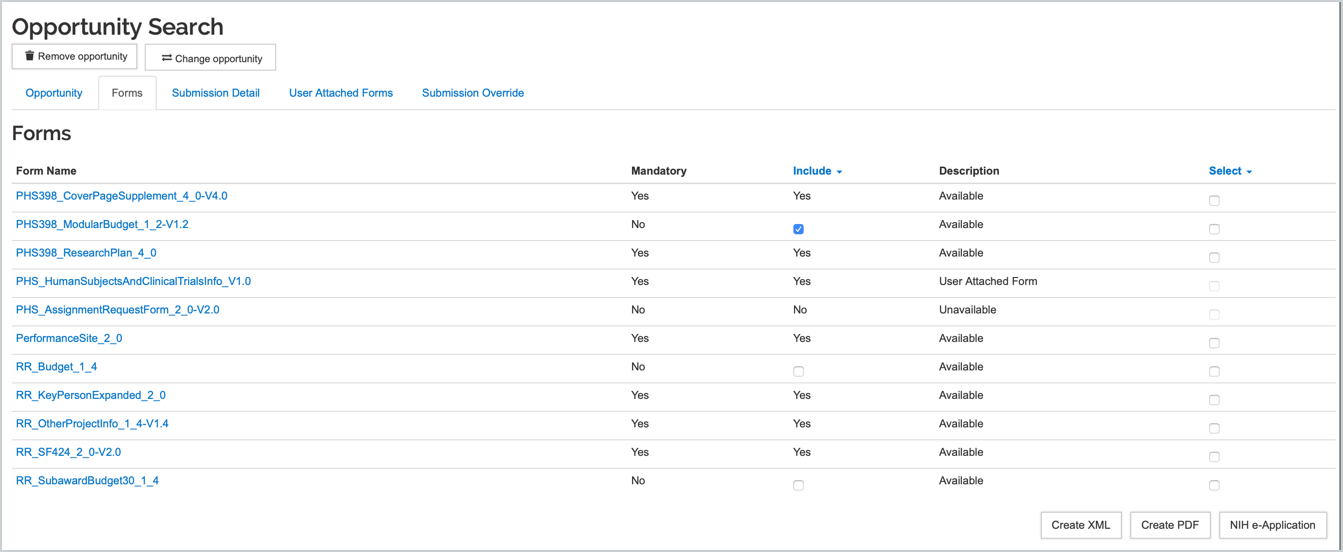Click the swap arrows icon on Change opportunity
The image size is (1343, 552).
tap(167, 58)
